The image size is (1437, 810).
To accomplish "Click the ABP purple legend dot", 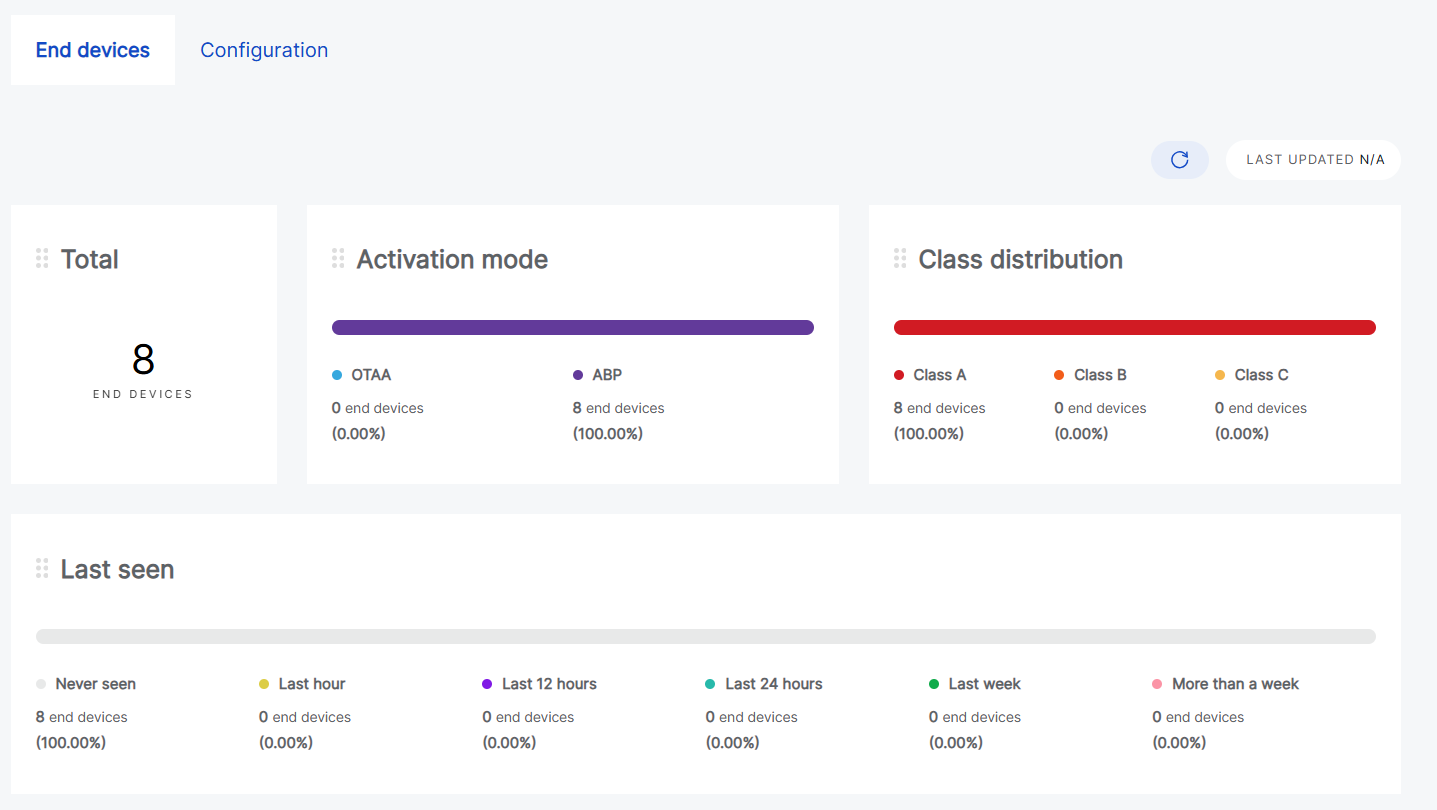I will pos(578,375).
